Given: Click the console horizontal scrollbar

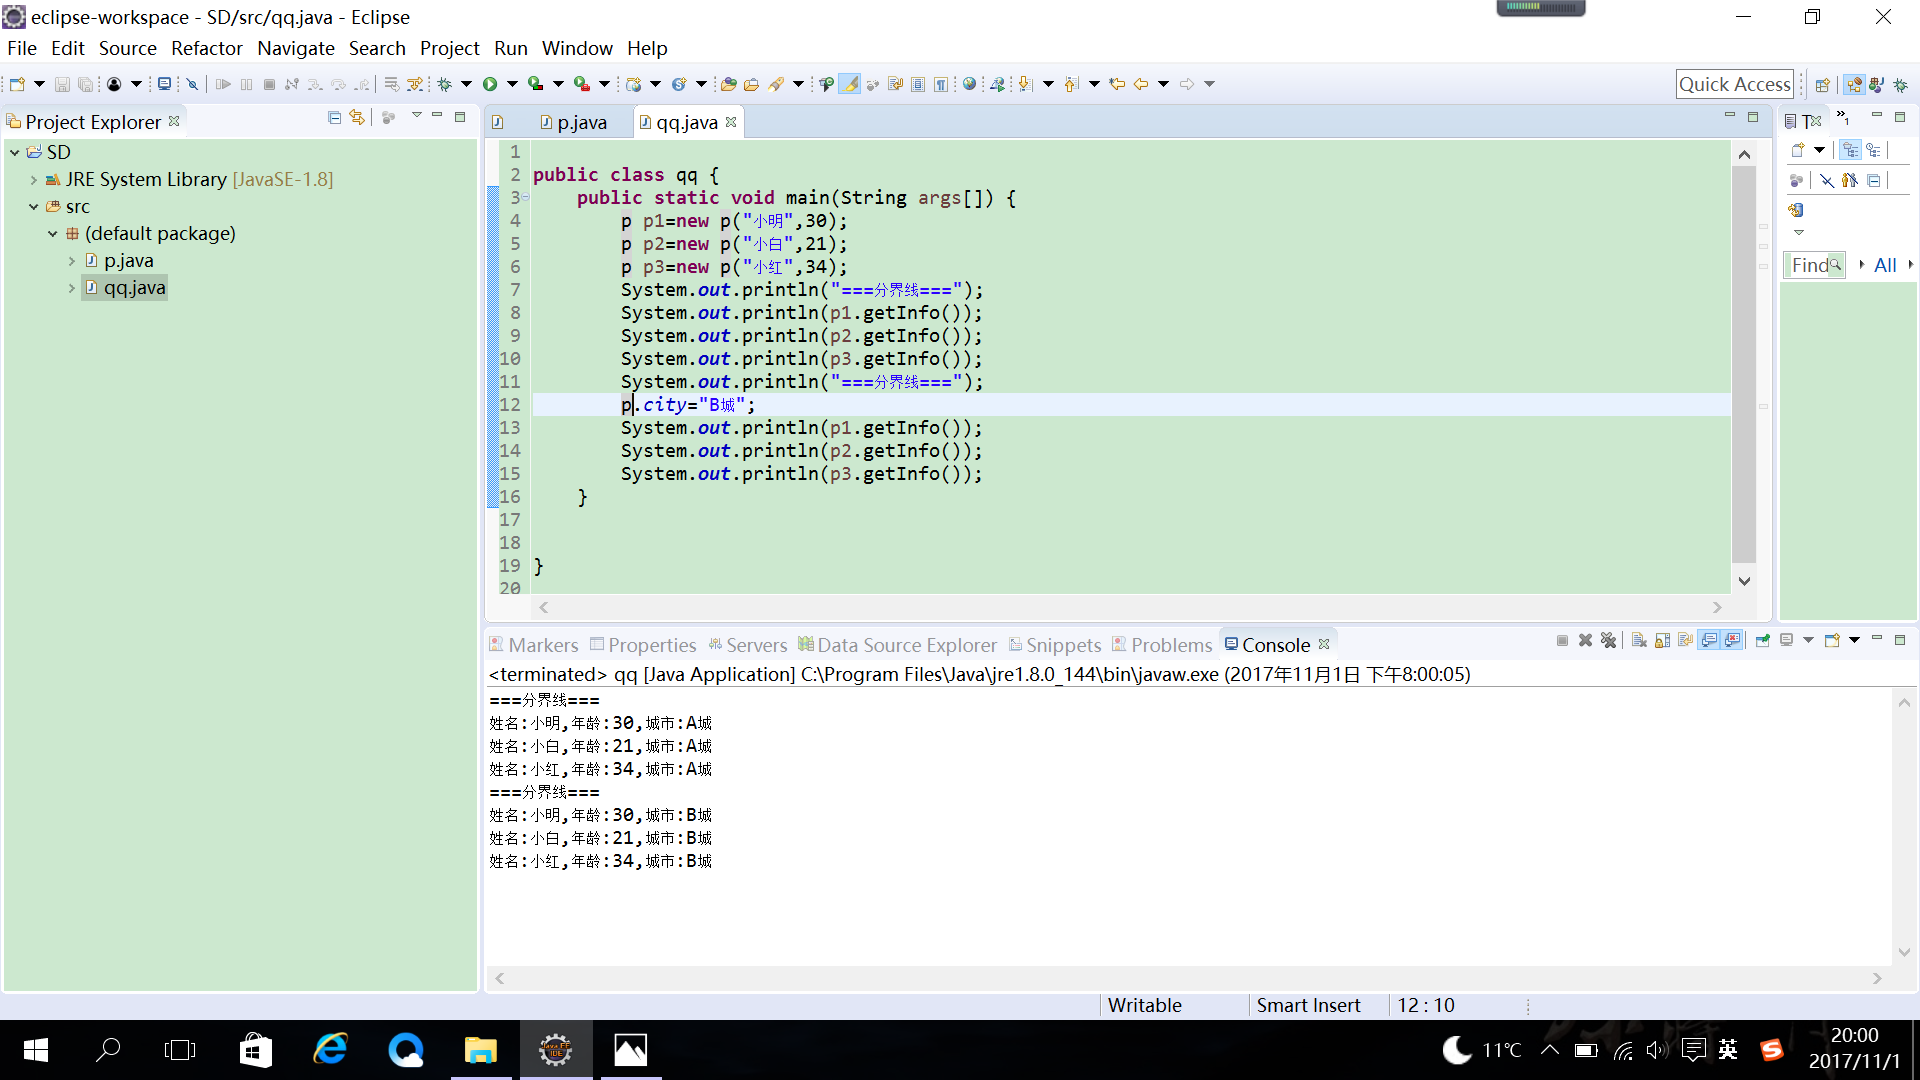Looking at the screenshot, I should (x=1188, y=978).
